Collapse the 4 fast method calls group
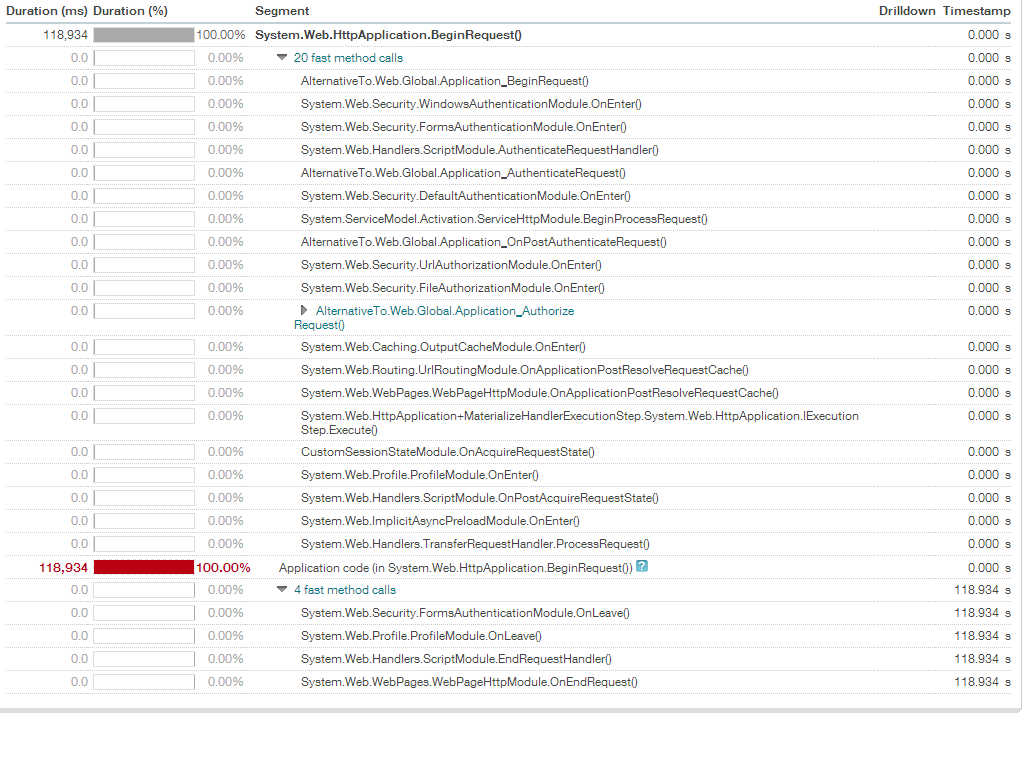The image size is (1024, 768). coord(282,589)
